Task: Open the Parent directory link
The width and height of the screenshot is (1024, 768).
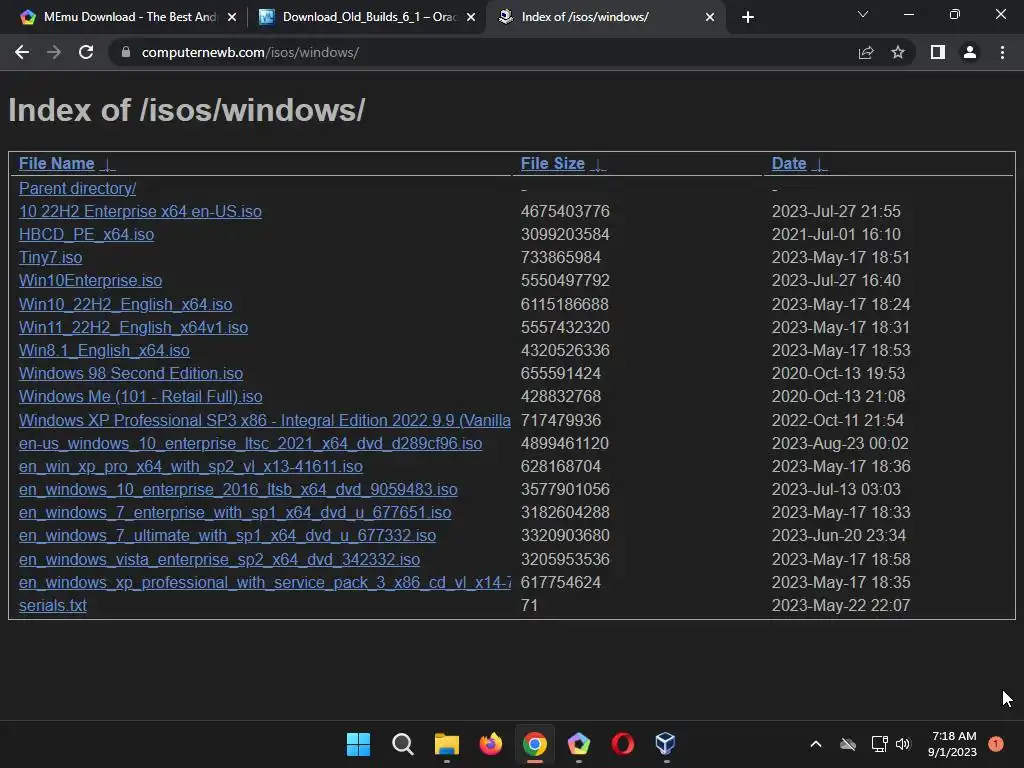Action: (x=77, y=188)
